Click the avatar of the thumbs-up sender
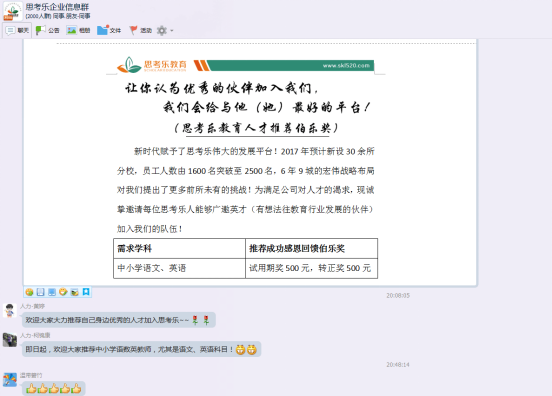This screenshot has width=552, height=396. click(x=10, y=380)
